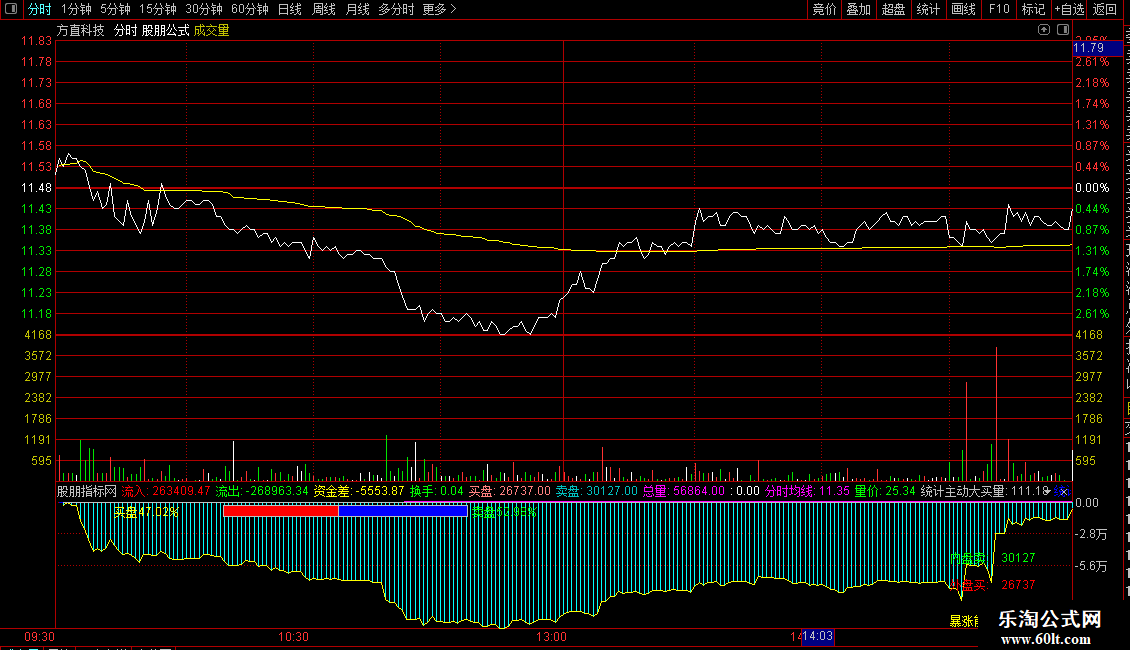Viewport: 1130px width, 650px height.
Task: Open the 多分时 multi-day view
Action: [396, 9]
